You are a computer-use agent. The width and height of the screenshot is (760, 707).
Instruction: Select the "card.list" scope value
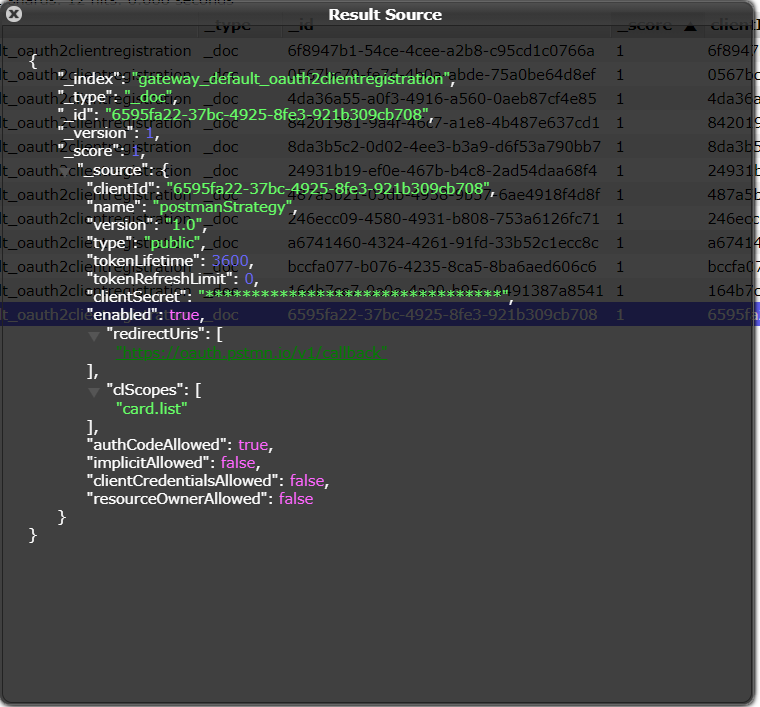(x=151, y=408)
